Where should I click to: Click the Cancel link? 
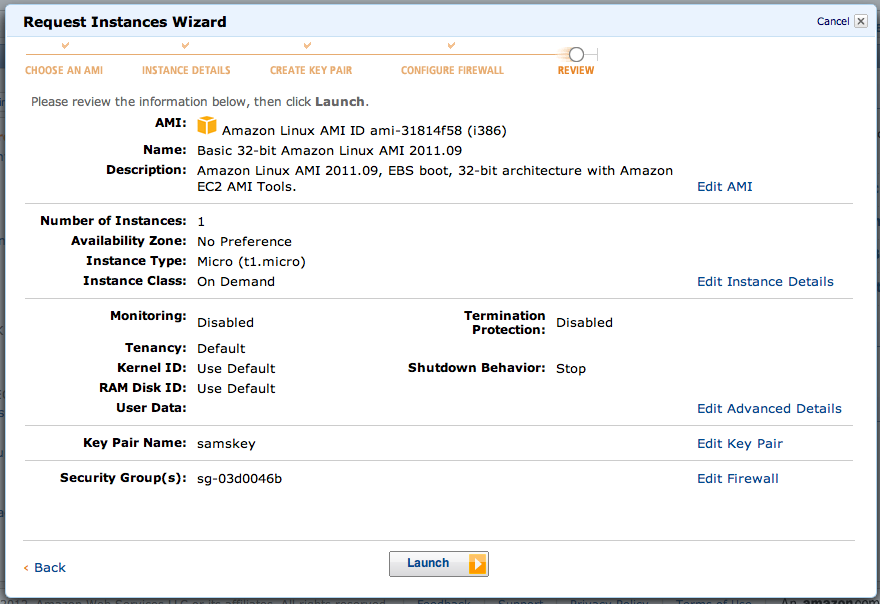click(x=833, y=21)
